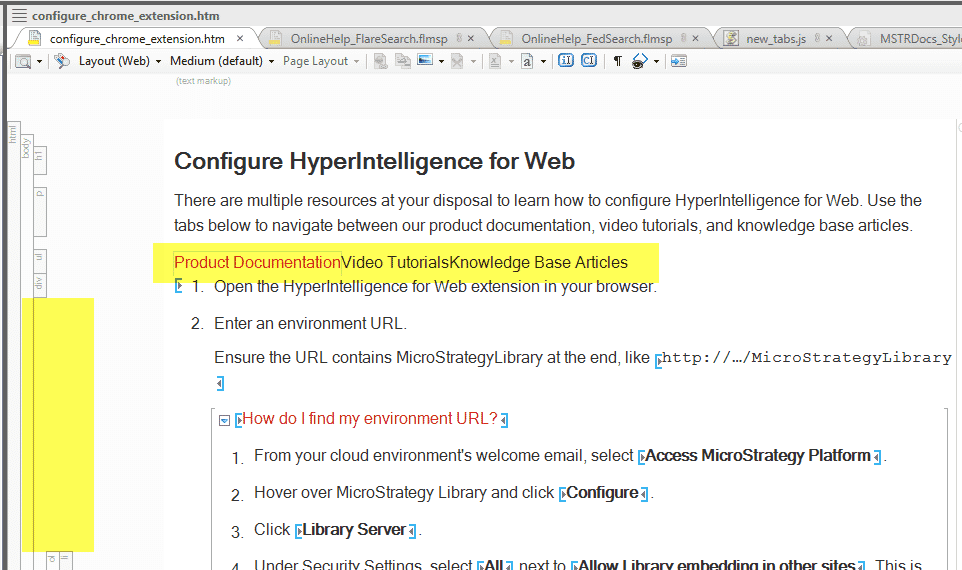This screenshot has height=570, width=962.
Task: Collapse the 'How do I find my environment URL?' dropdown
Action: 225,420
